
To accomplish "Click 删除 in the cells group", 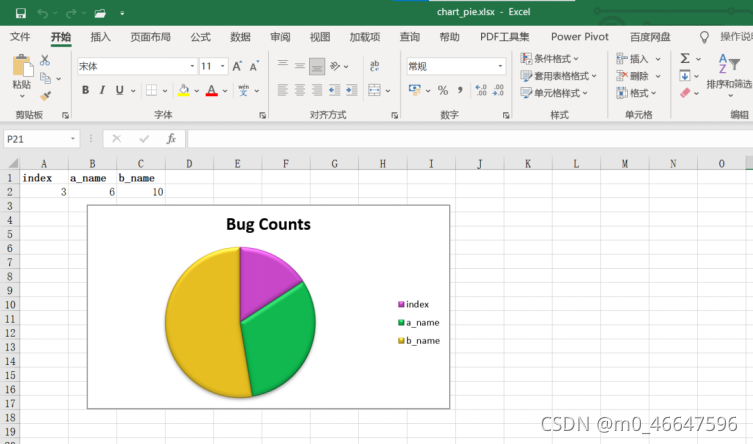I will coord(632,76).
